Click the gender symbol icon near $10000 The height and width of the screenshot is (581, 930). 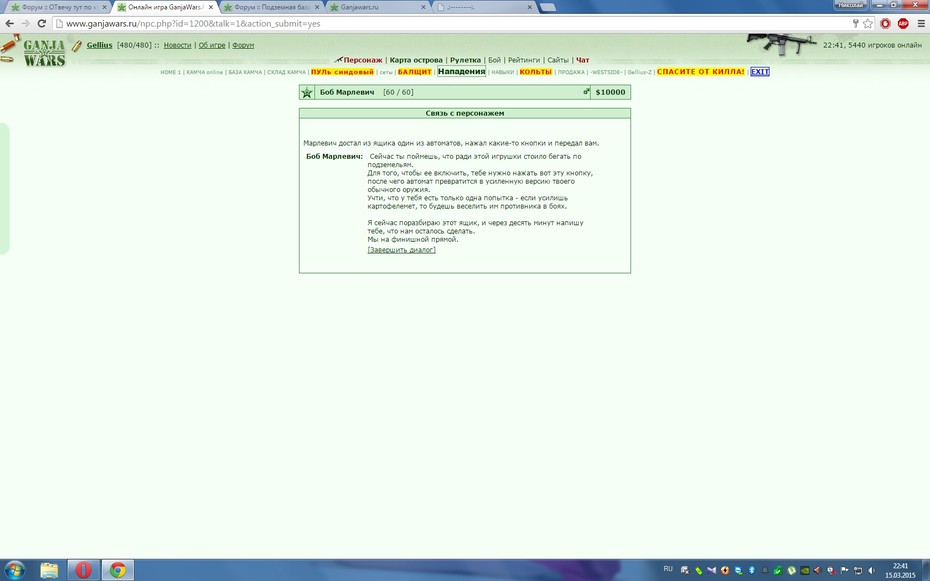point(586,91)
